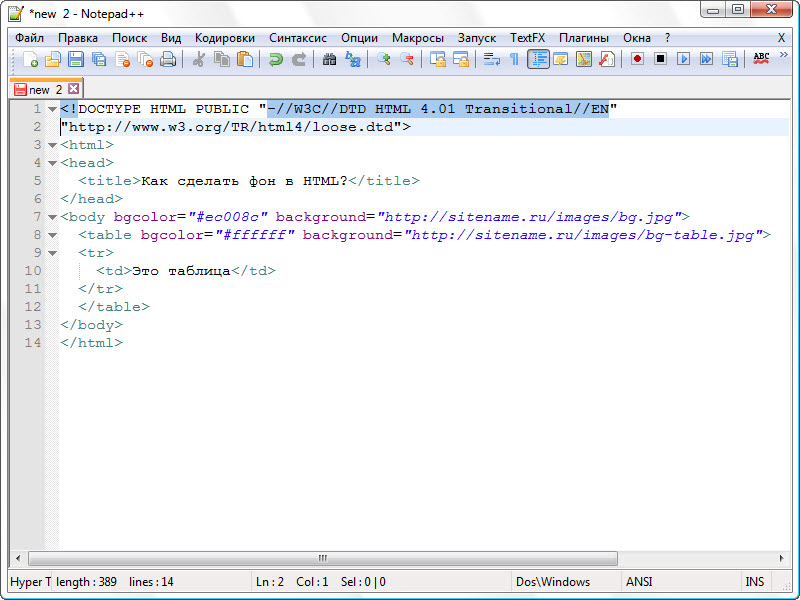The width and height of the screenshot is (800, 600).
Task: Collapse the body tag fold marker
Action: click(52, 217)
